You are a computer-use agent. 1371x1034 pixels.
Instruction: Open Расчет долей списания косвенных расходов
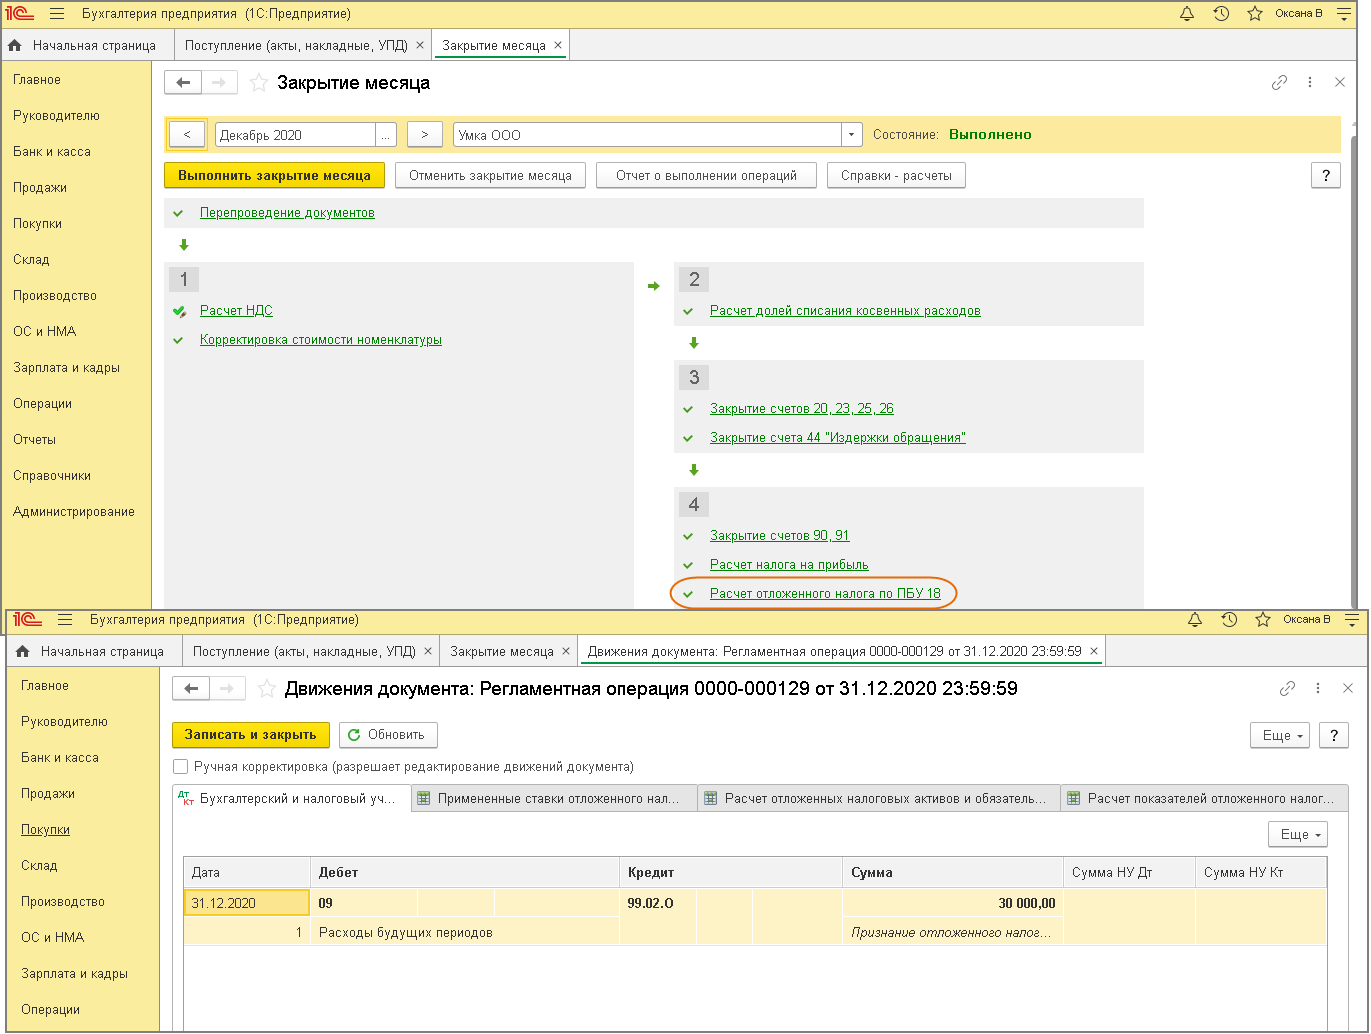point(845,311)
